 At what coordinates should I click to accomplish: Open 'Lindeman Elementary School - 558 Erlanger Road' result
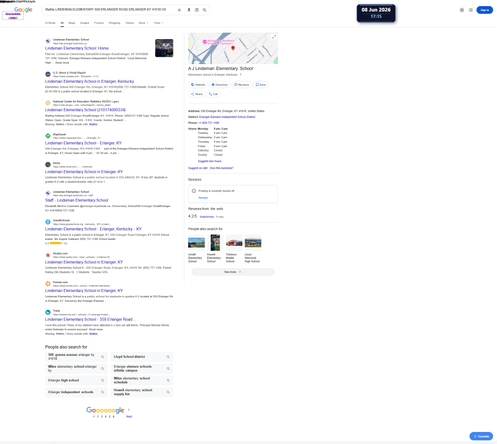click(x=89, y=319)
